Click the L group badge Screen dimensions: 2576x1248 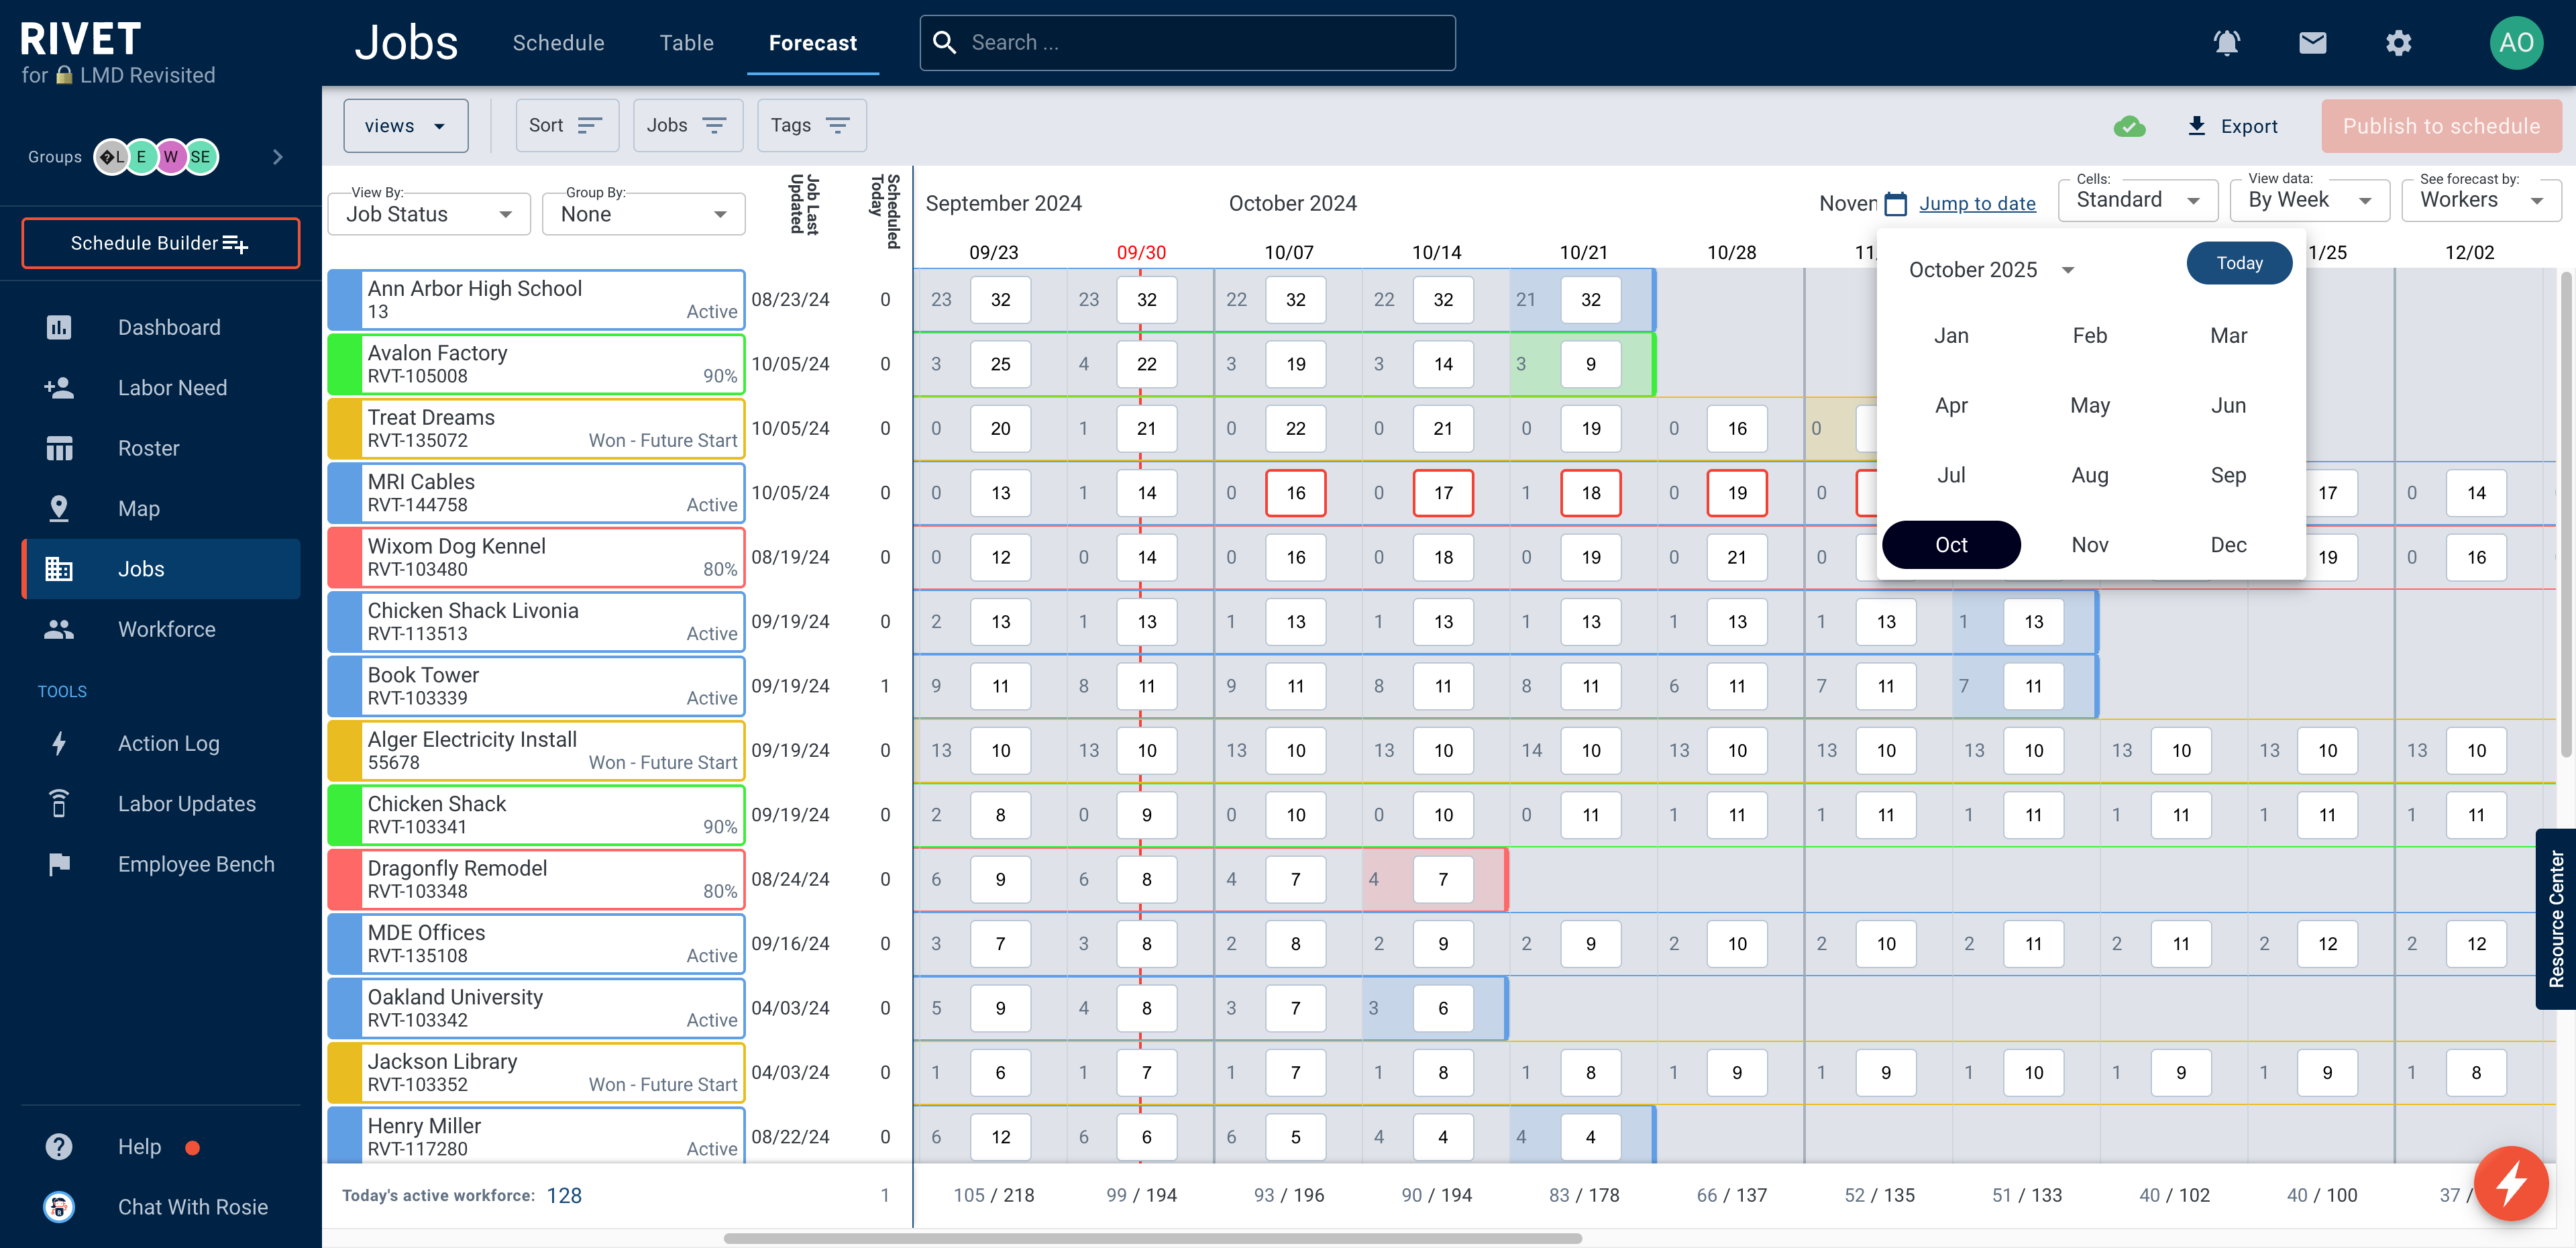point(111,156)
